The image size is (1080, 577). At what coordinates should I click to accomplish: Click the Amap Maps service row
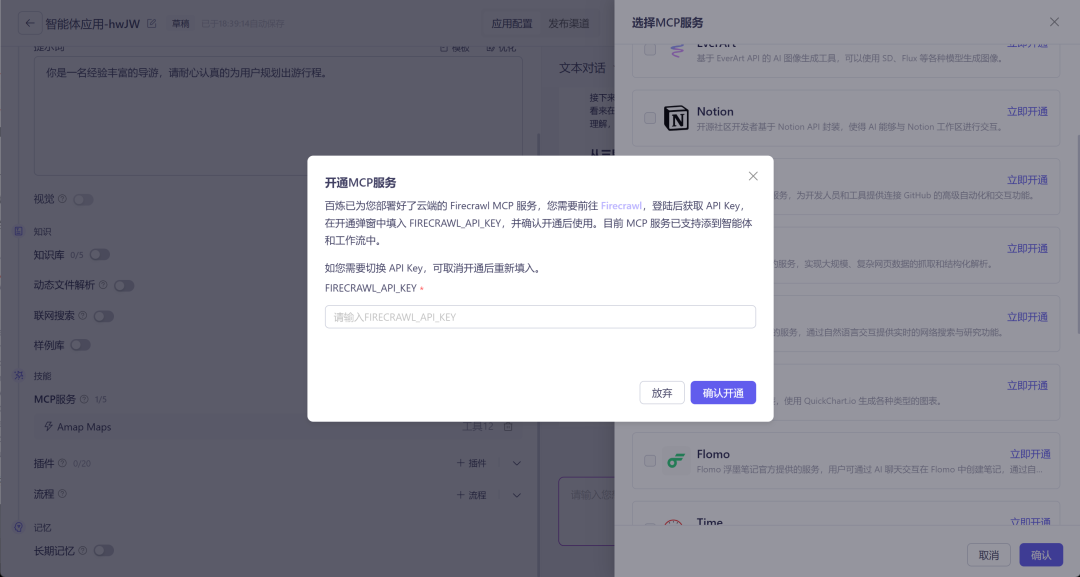point(278,427)
